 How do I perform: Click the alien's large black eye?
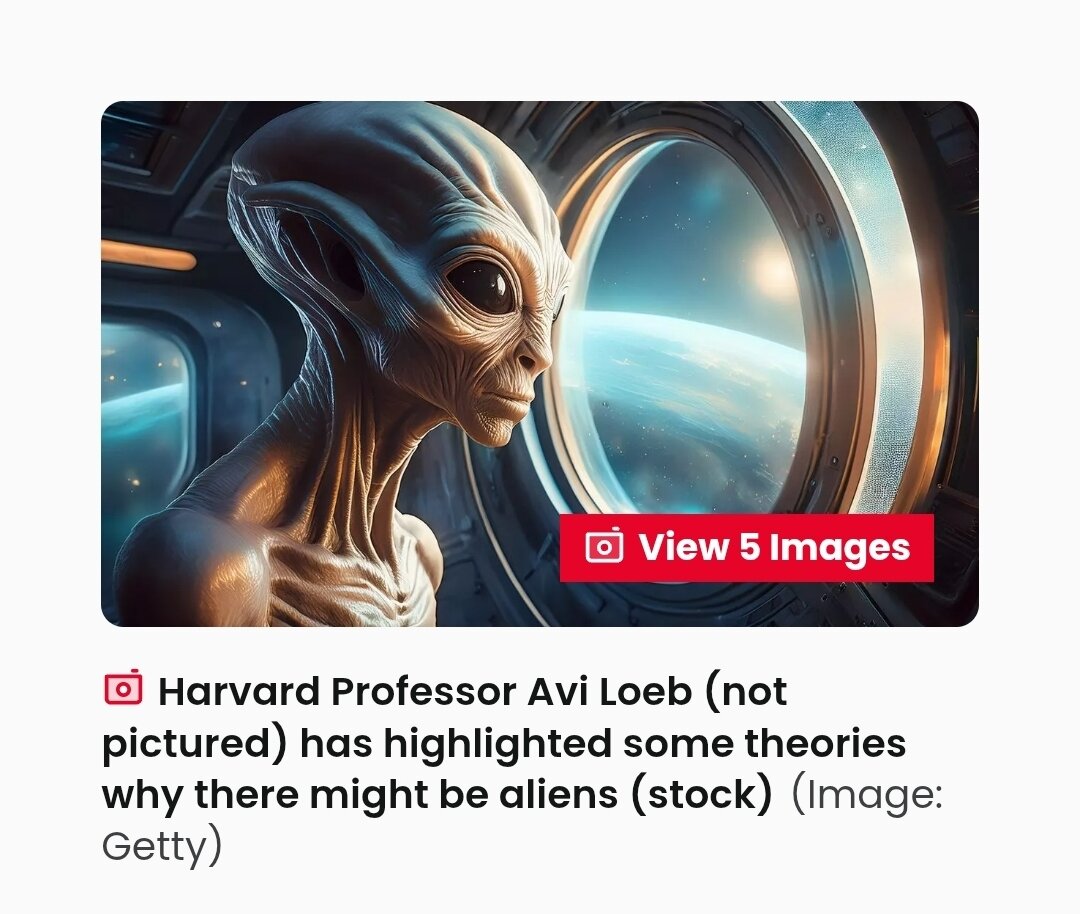[482, 284]
